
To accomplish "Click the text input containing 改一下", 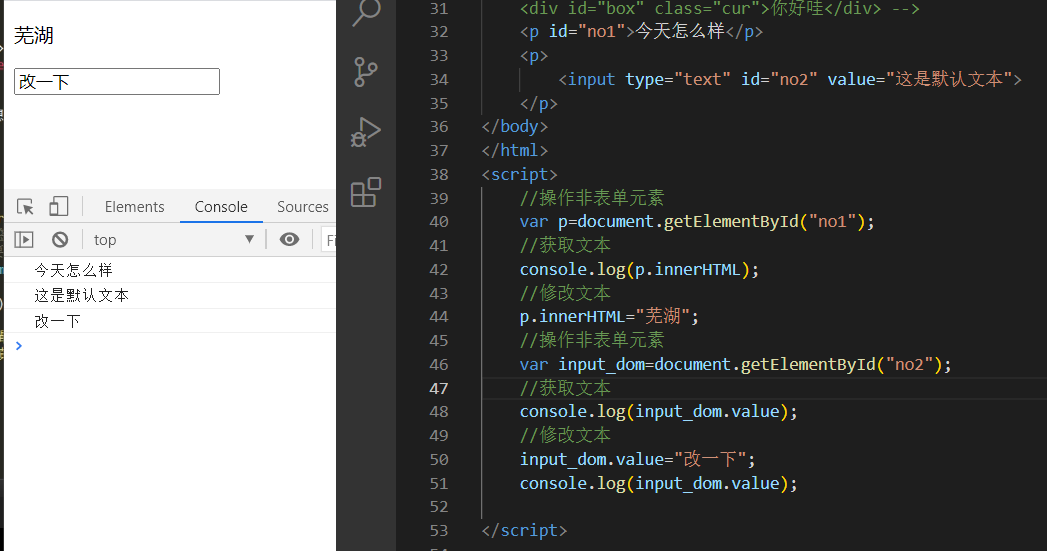I will 117,81.
